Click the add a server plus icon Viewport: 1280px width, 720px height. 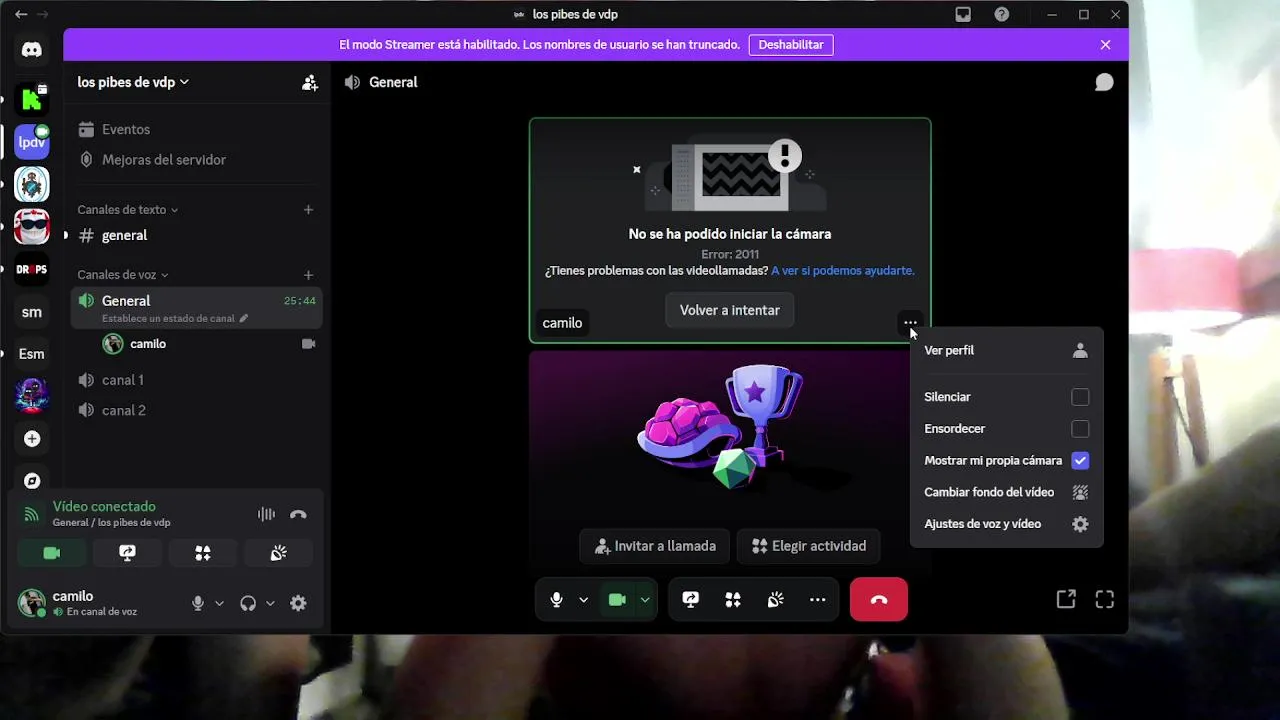click(32, 439)
